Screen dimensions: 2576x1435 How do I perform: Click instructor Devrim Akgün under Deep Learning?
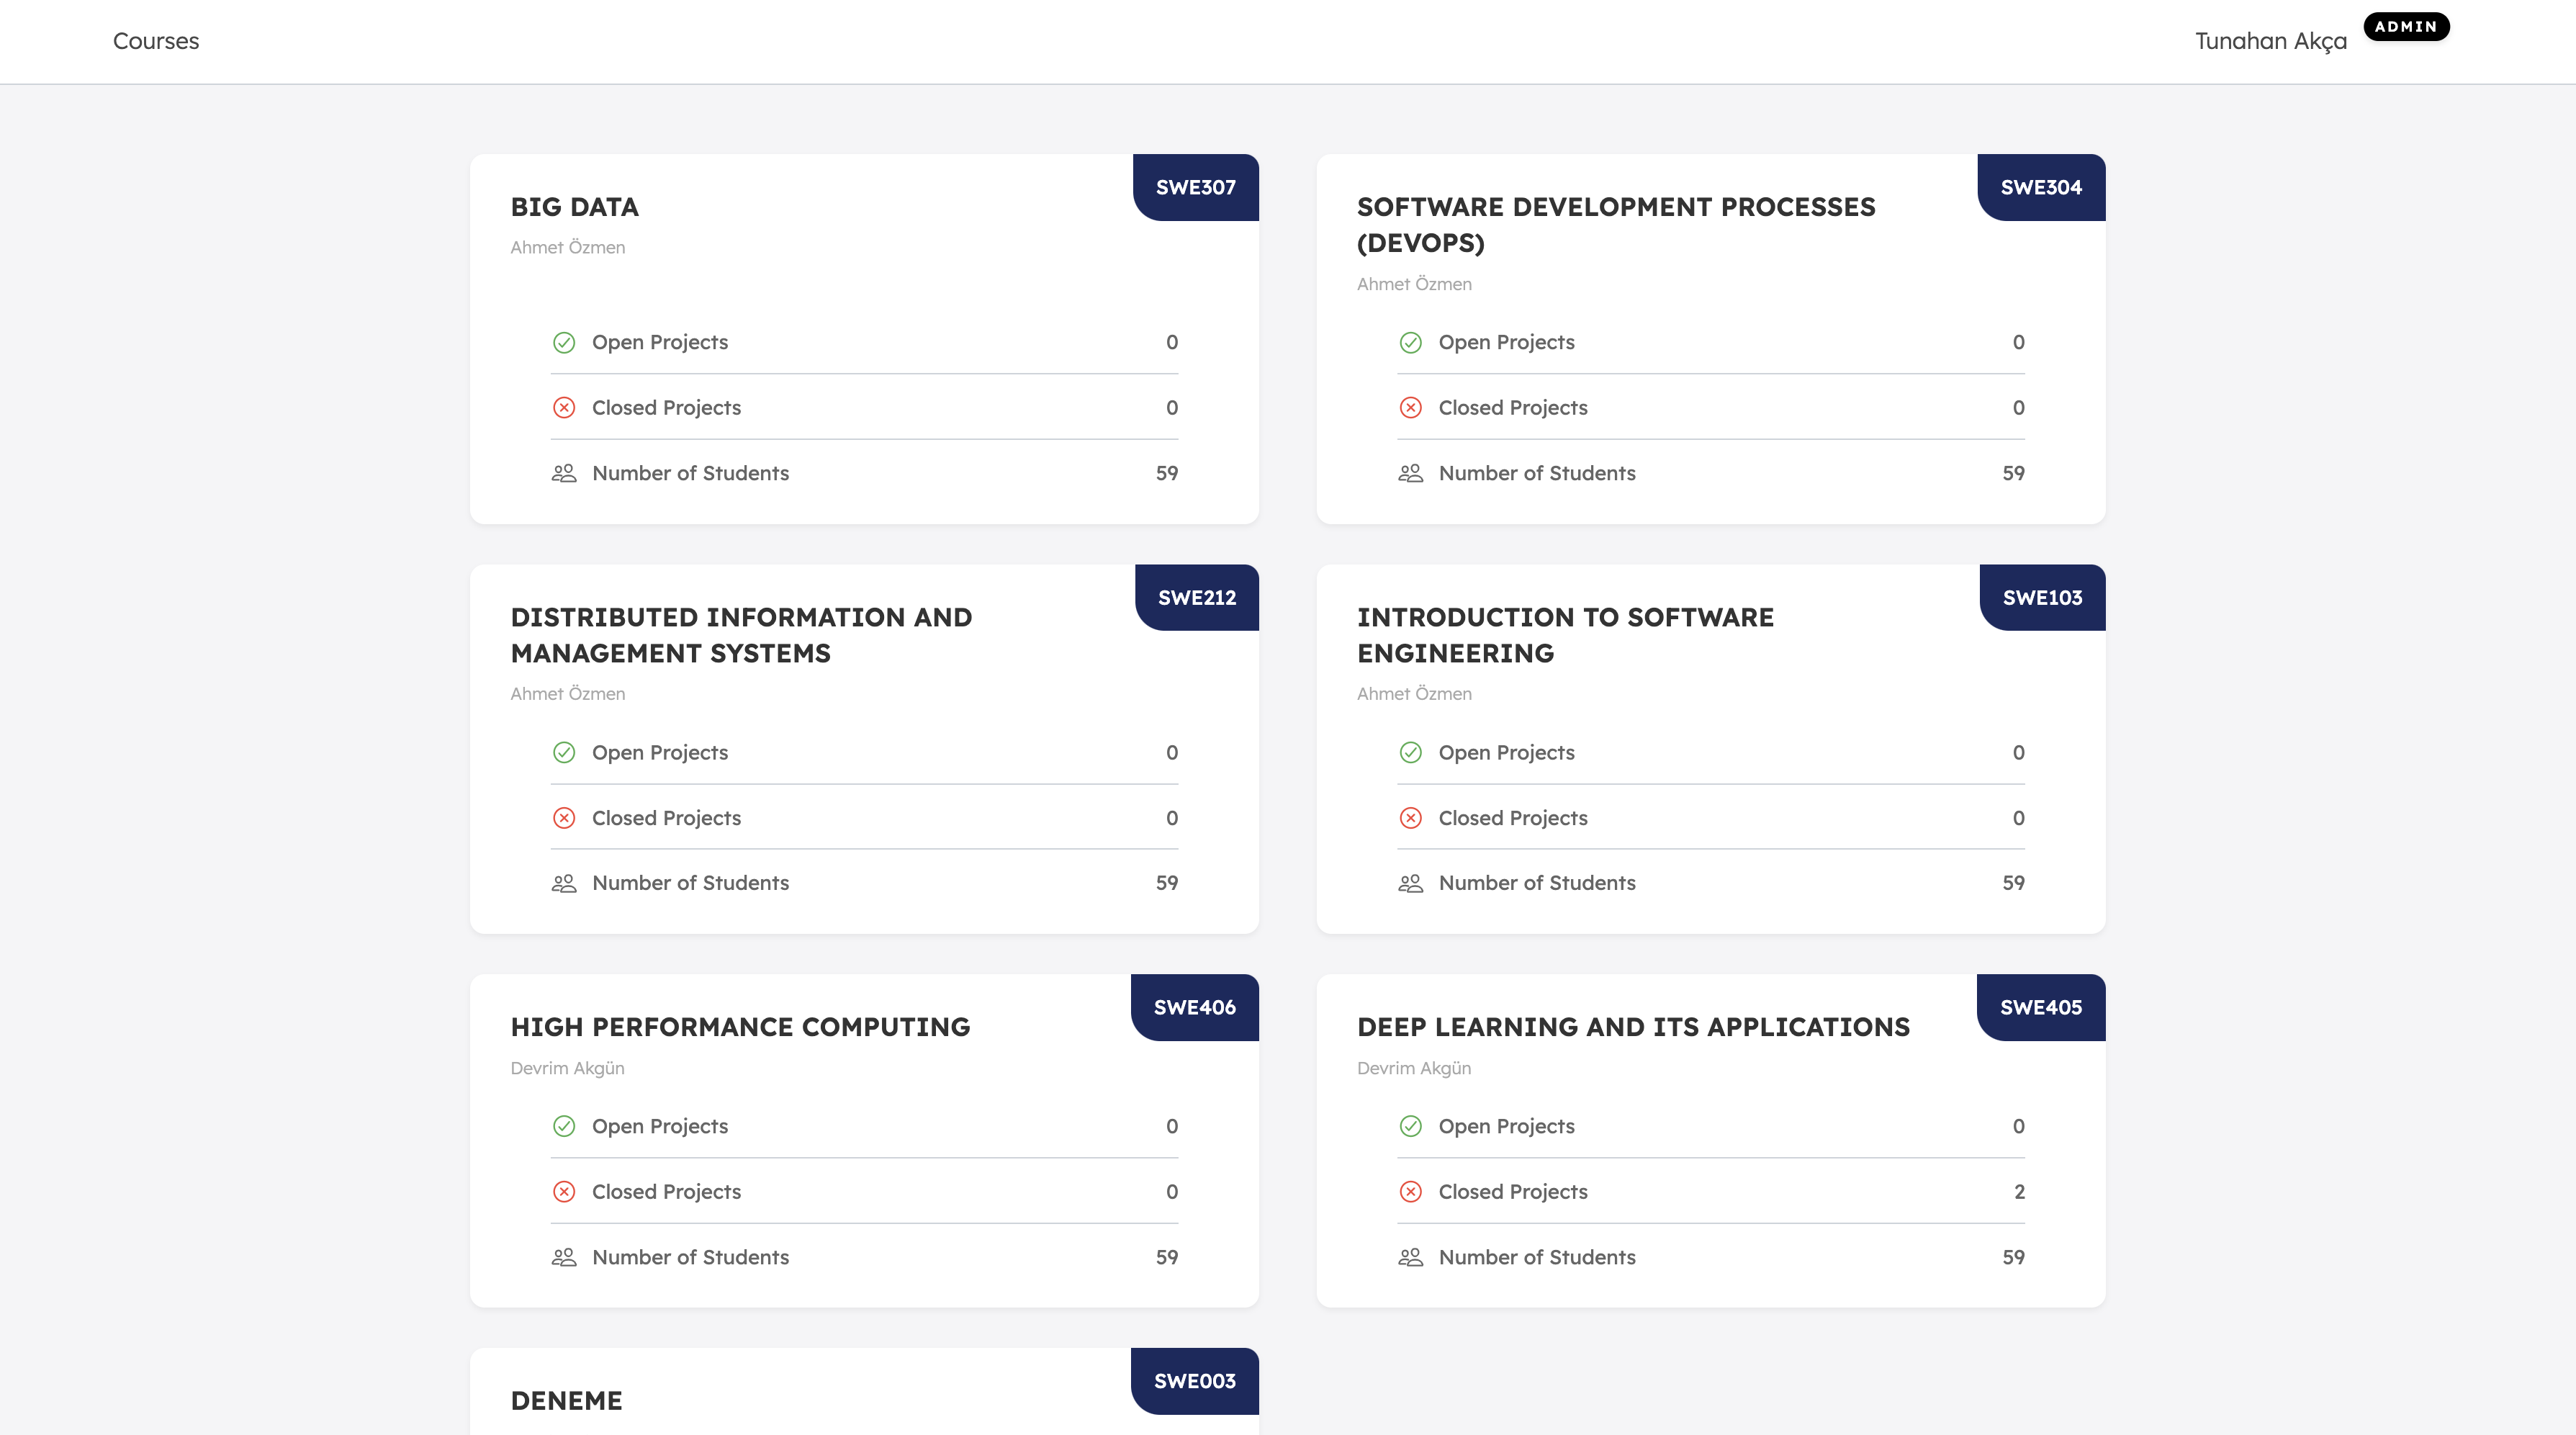[x=1414, y=1068]
